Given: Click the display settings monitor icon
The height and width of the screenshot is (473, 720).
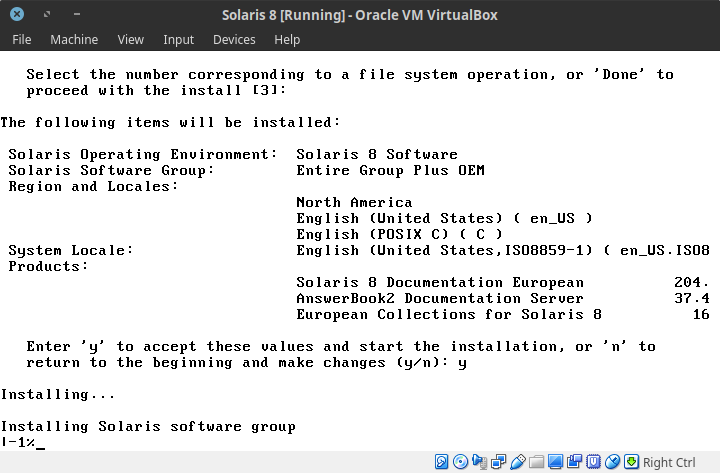Looking at the screenshot, I should point(555,462).
